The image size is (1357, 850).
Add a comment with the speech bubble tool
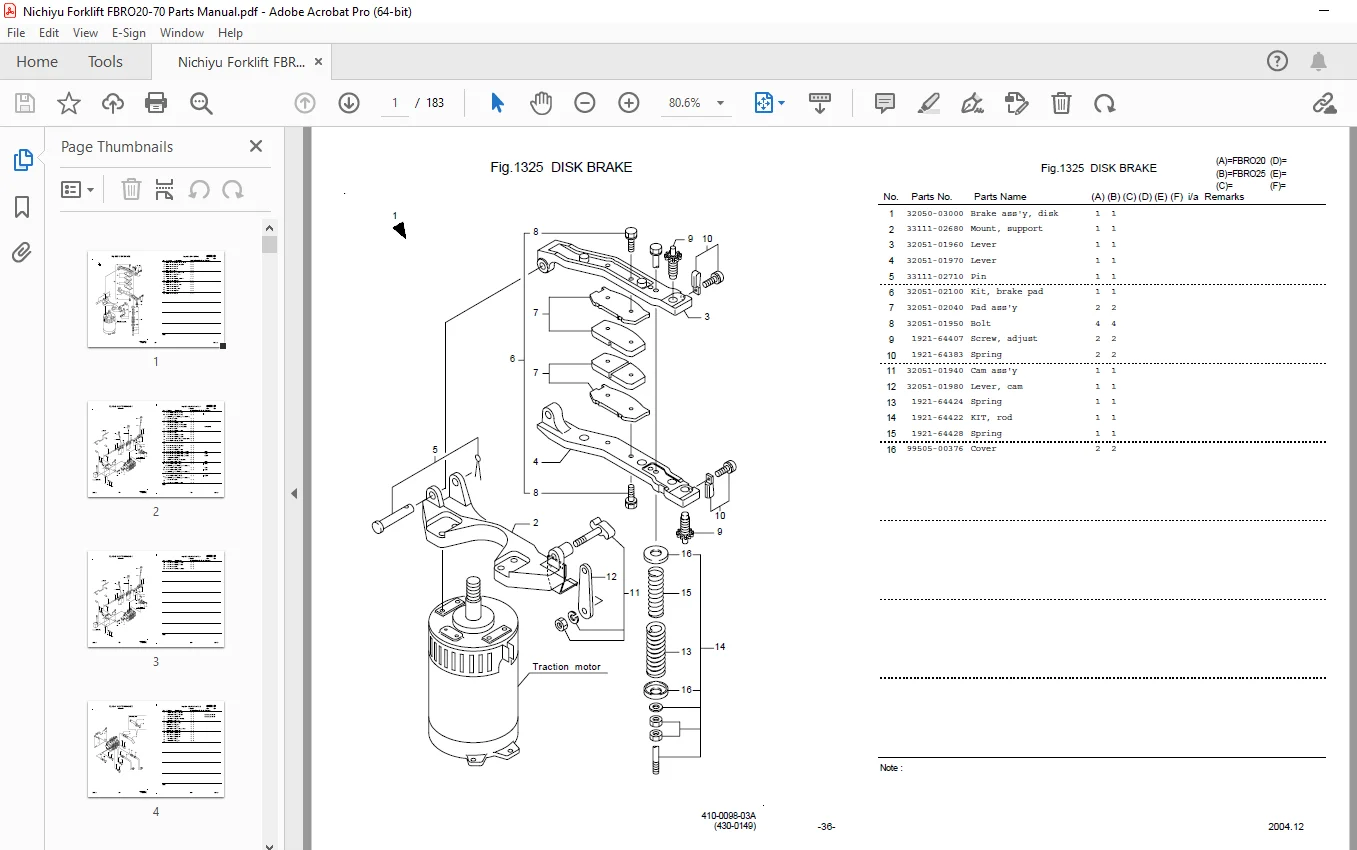(x=885, y=103)
